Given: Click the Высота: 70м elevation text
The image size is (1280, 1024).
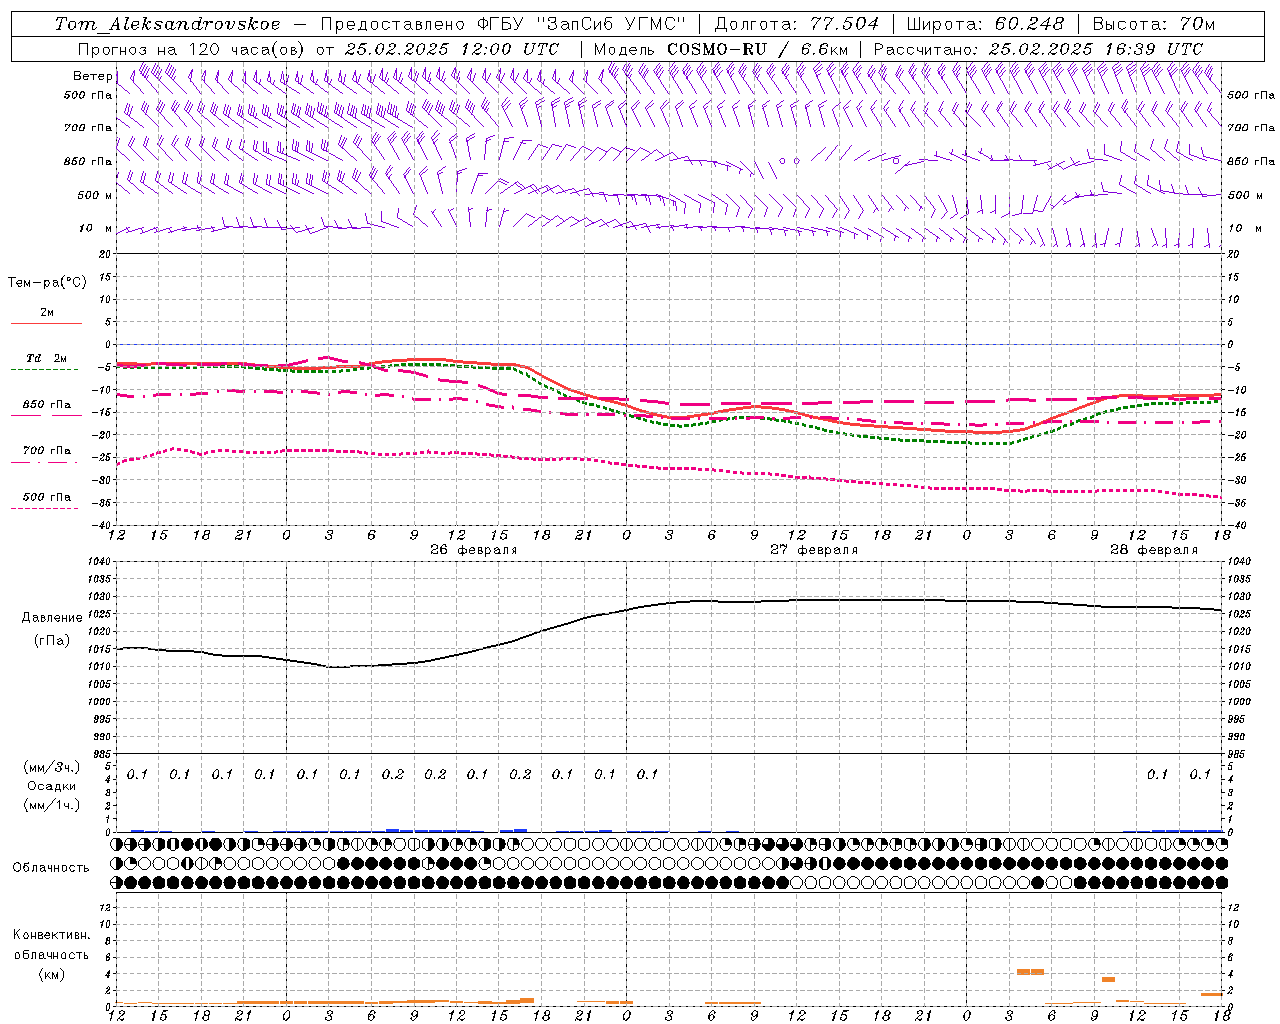Looking at the screenshot, I should click(x=1153, y=24).
